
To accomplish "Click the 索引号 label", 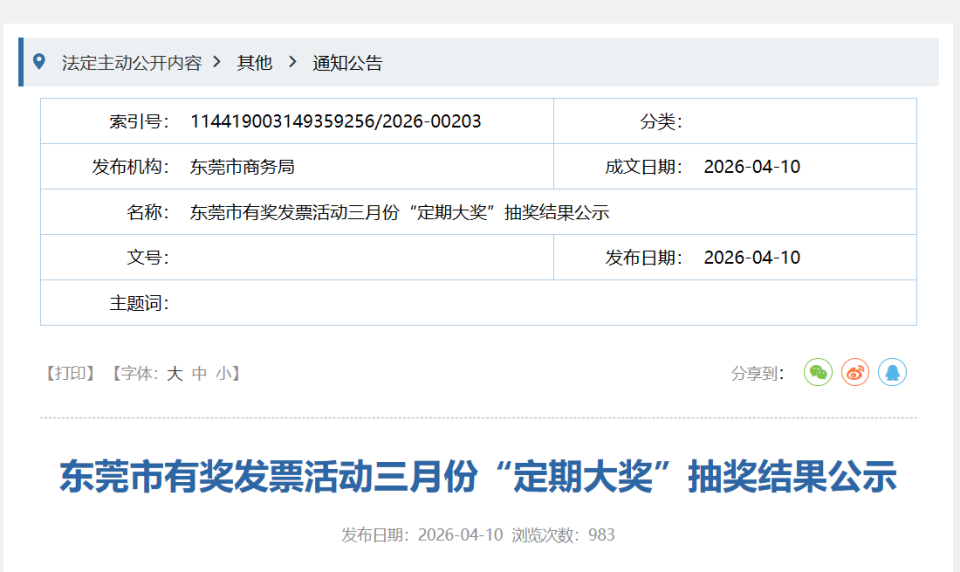I will click(139, 121).
